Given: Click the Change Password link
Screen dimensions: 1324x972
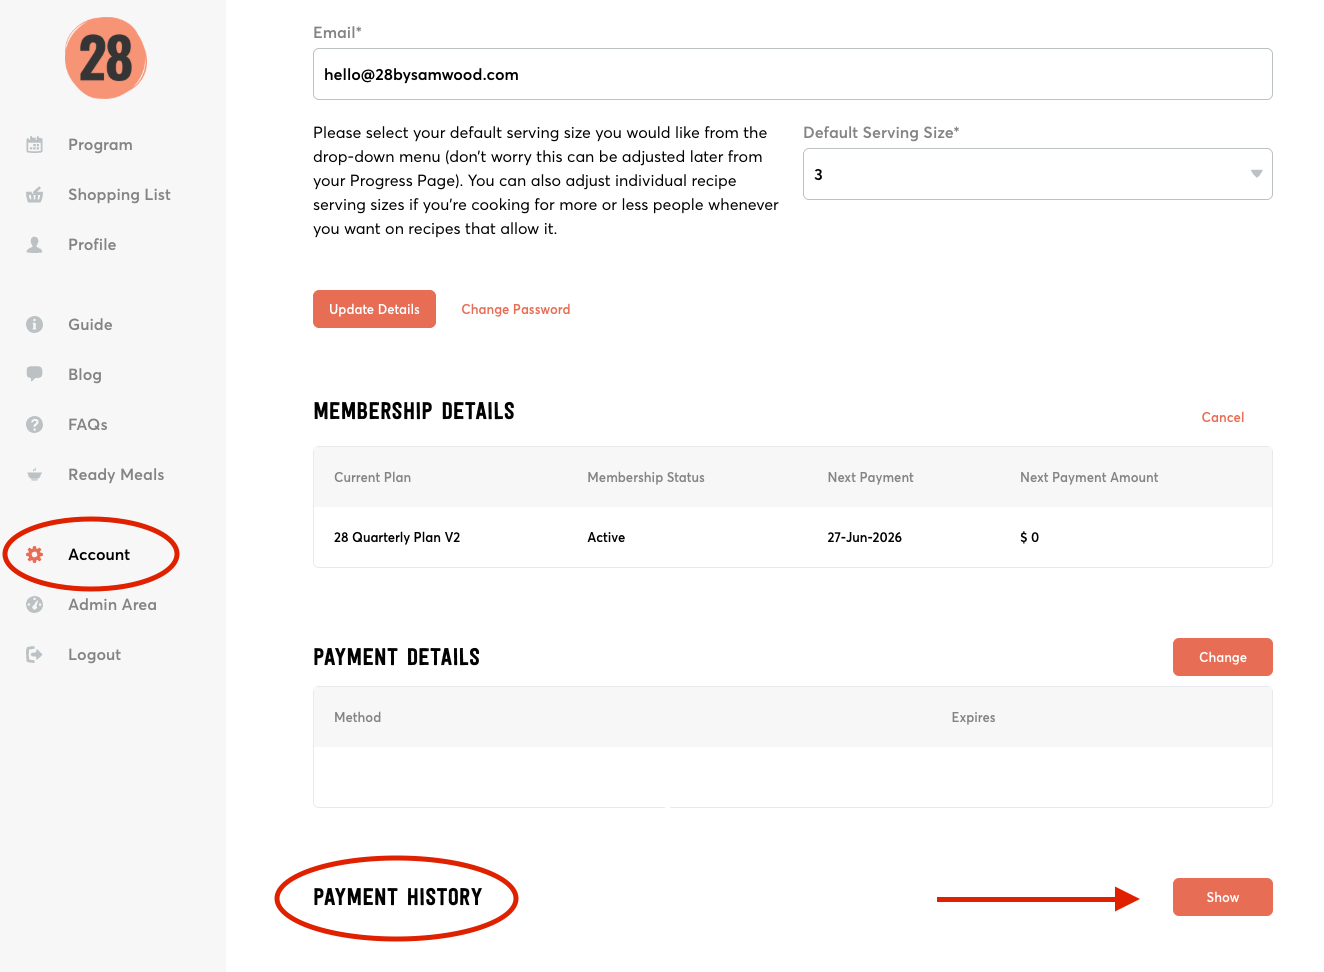Looking at the screenshot, I should [x=515, y=310].
